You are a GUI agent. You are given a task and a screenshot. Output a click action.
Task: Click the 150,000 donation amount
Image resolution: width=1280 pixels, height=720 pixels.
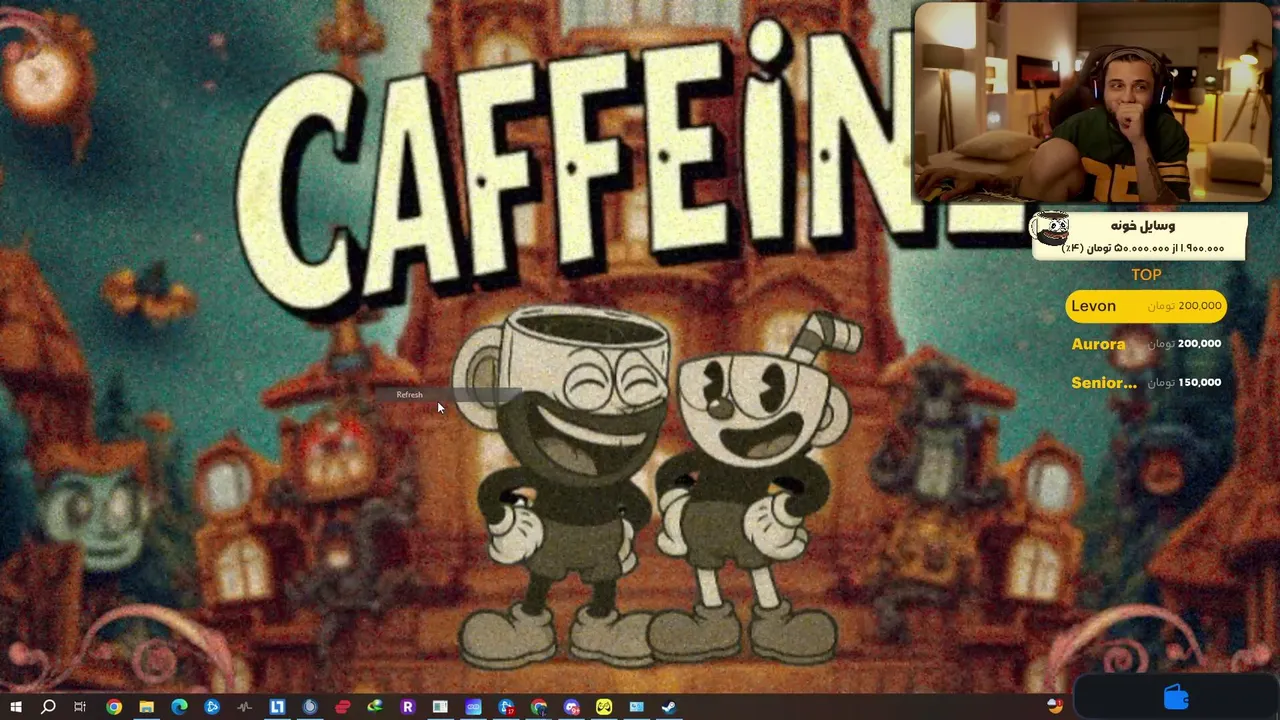(x=1199, y=382)
